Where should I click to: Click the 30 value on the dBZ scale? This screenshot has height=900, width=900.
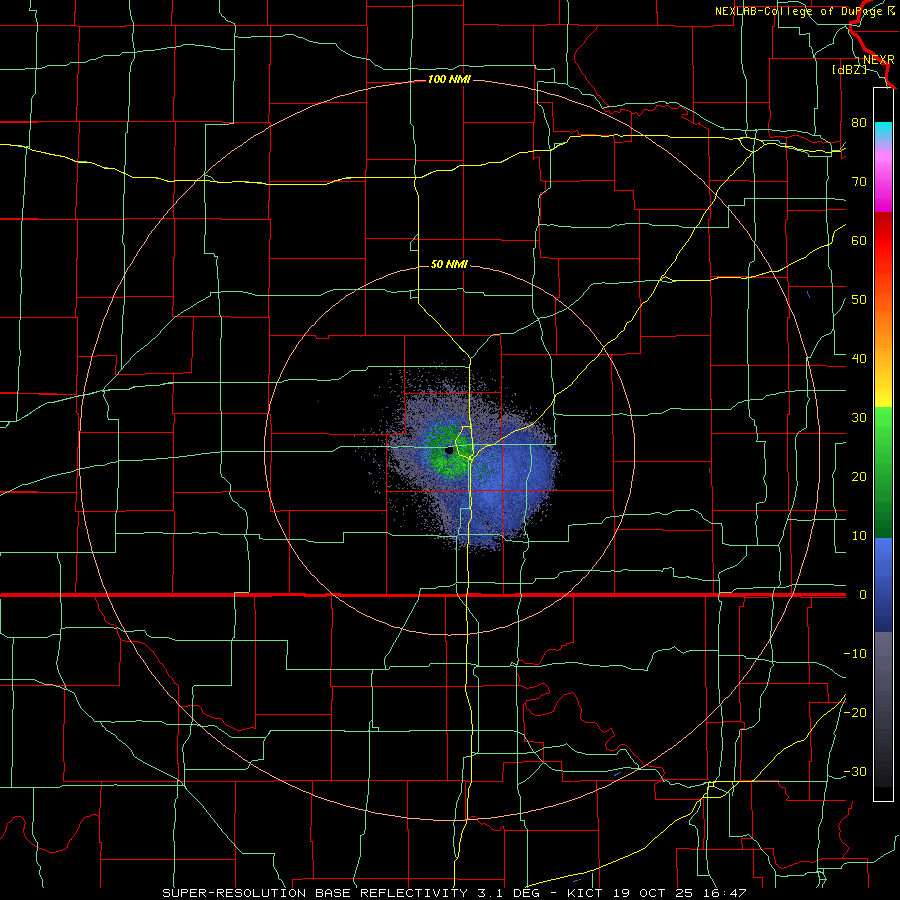[859, 418]
